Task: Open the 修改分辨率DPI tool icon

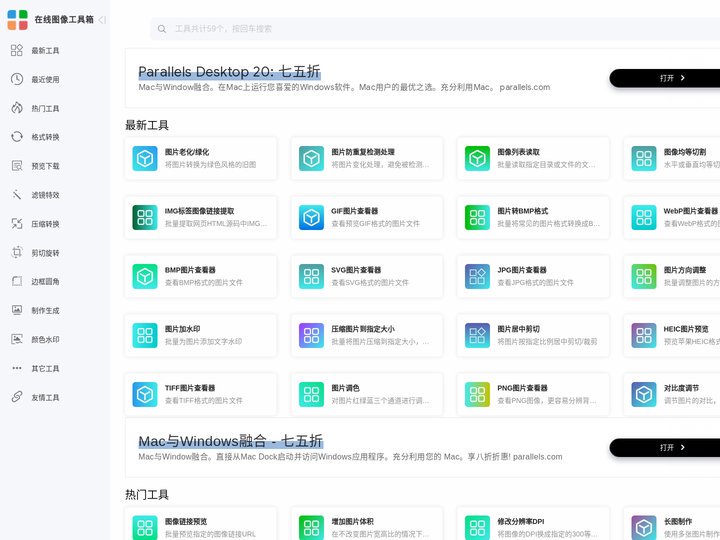Action: point(478,528)
